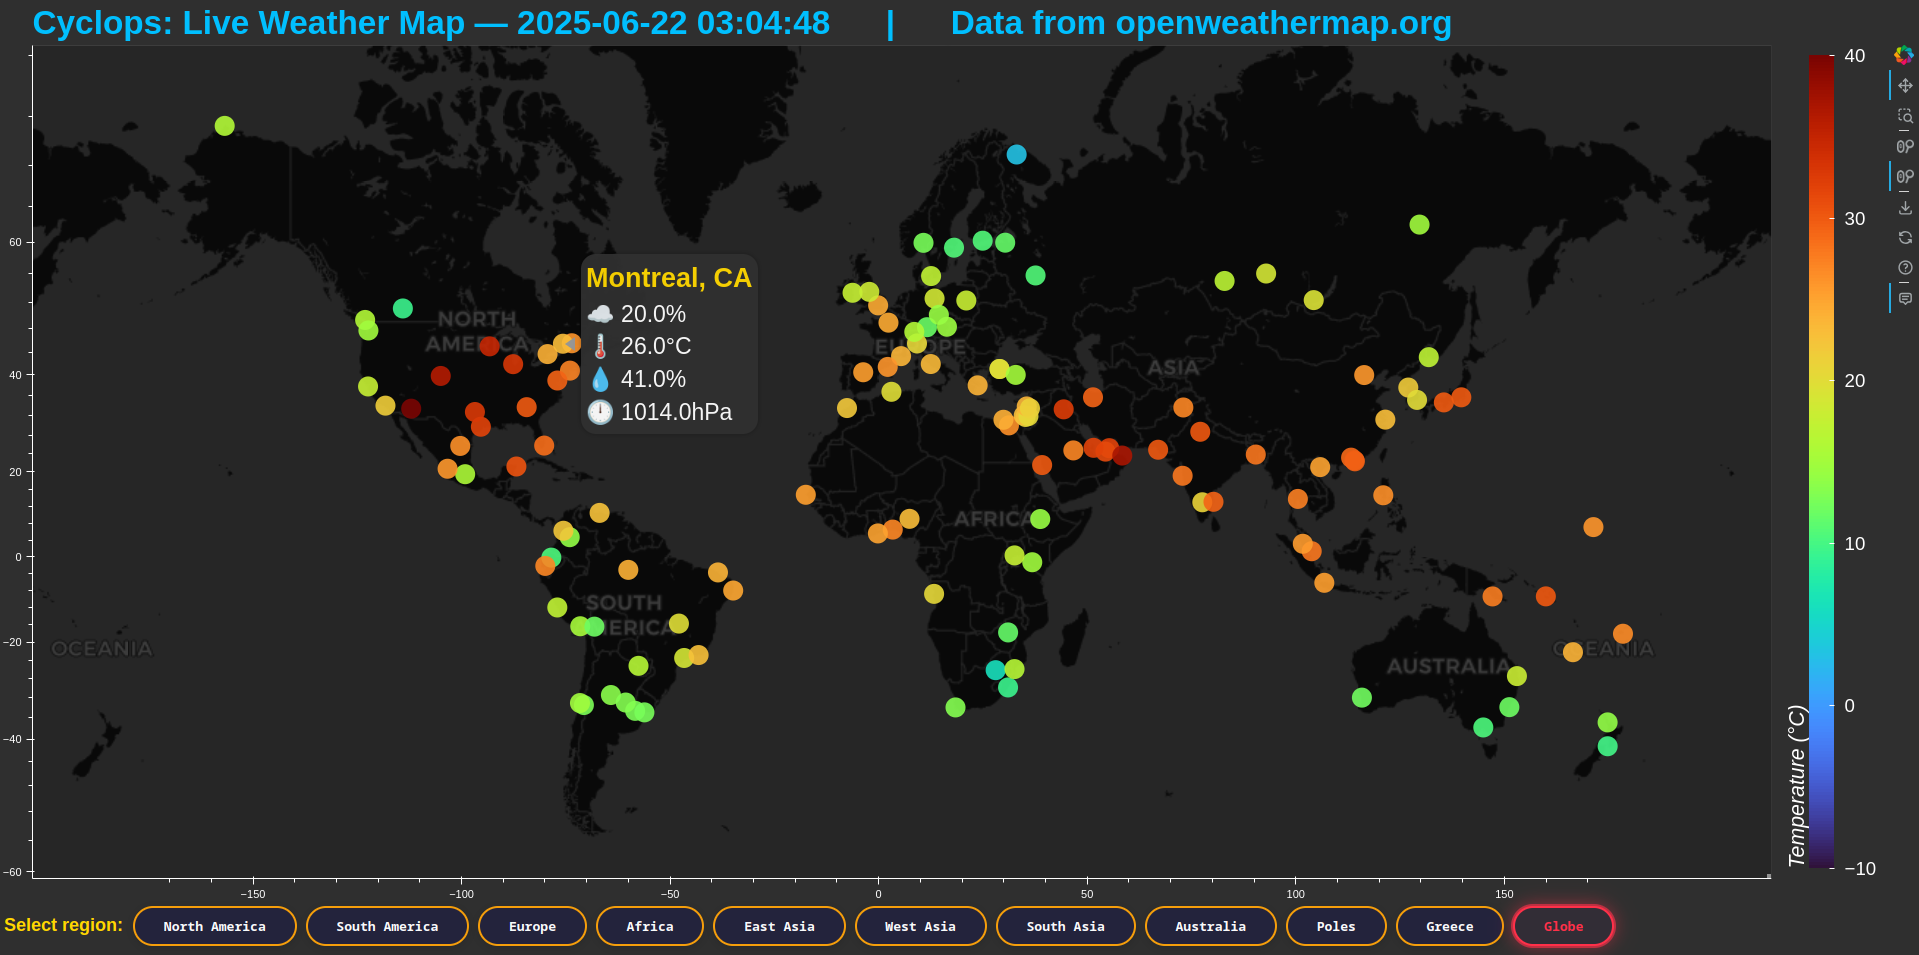Screen dimensions: 1919x955
Task: Open the Help question mark icon
Action: click(x=1905, y=268)
